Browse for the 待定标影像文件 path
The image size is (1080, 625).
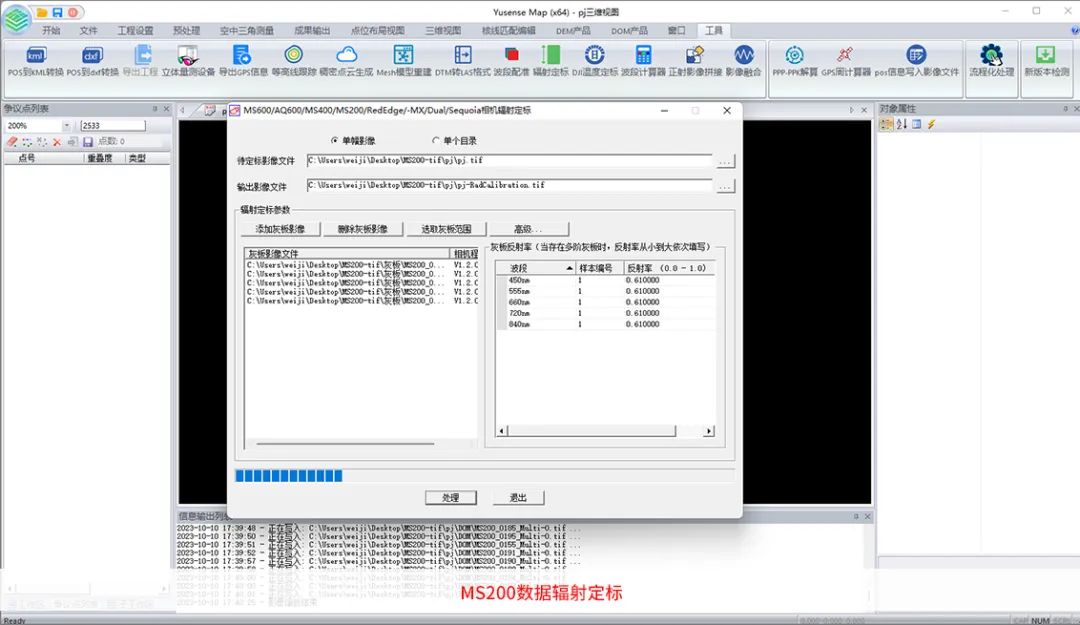pos(725,161)
